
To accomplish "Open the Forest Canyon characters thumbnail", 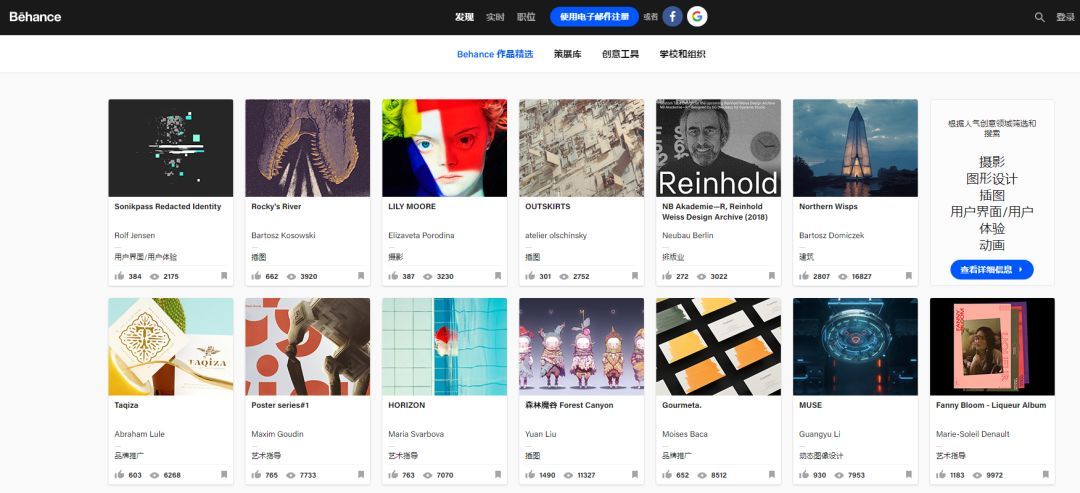I will (x=581, y=347).
